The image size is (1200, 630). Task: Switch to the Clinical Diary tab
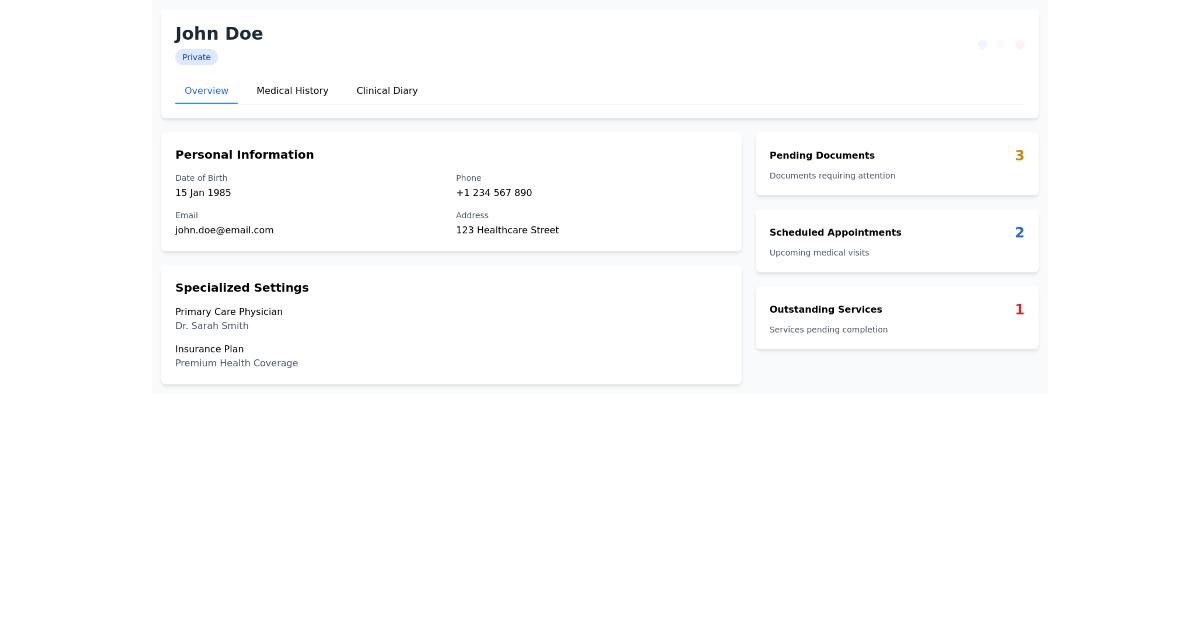click(x=387, y=90)
